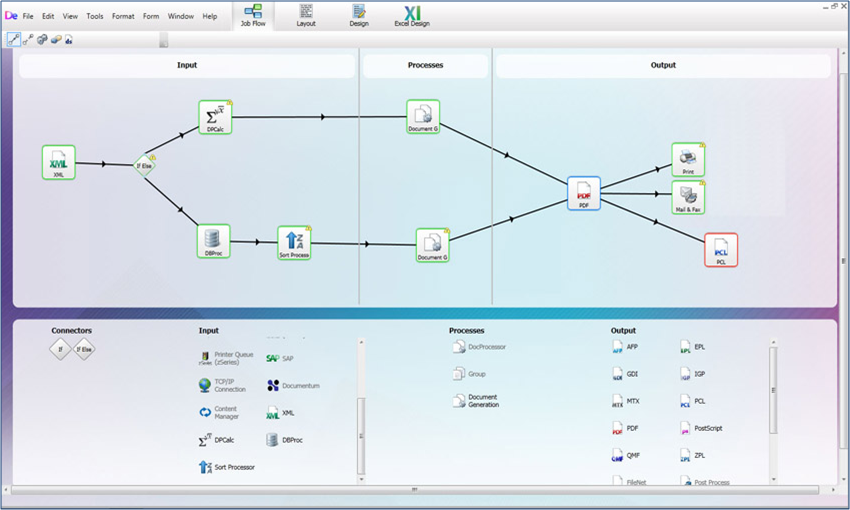Switch to the Job Flow tab
Viewport: 850px width, 510px height.
[x=253, y=15]
